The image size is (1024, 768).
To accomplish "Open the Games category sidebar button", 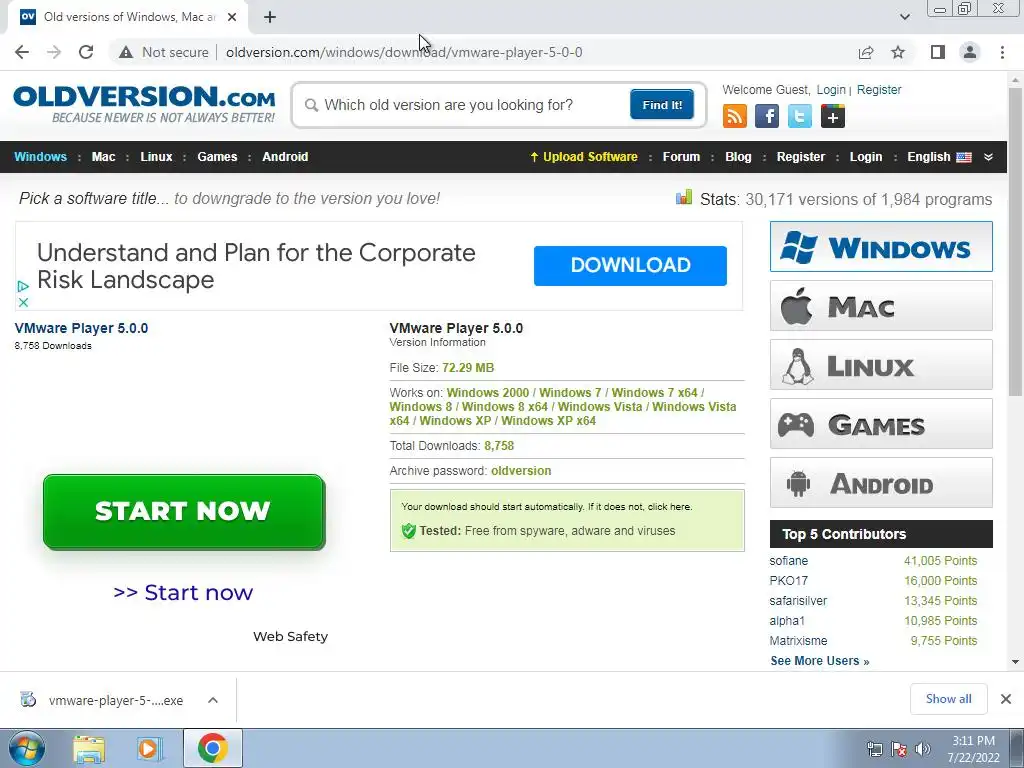I will coord(881,424).
